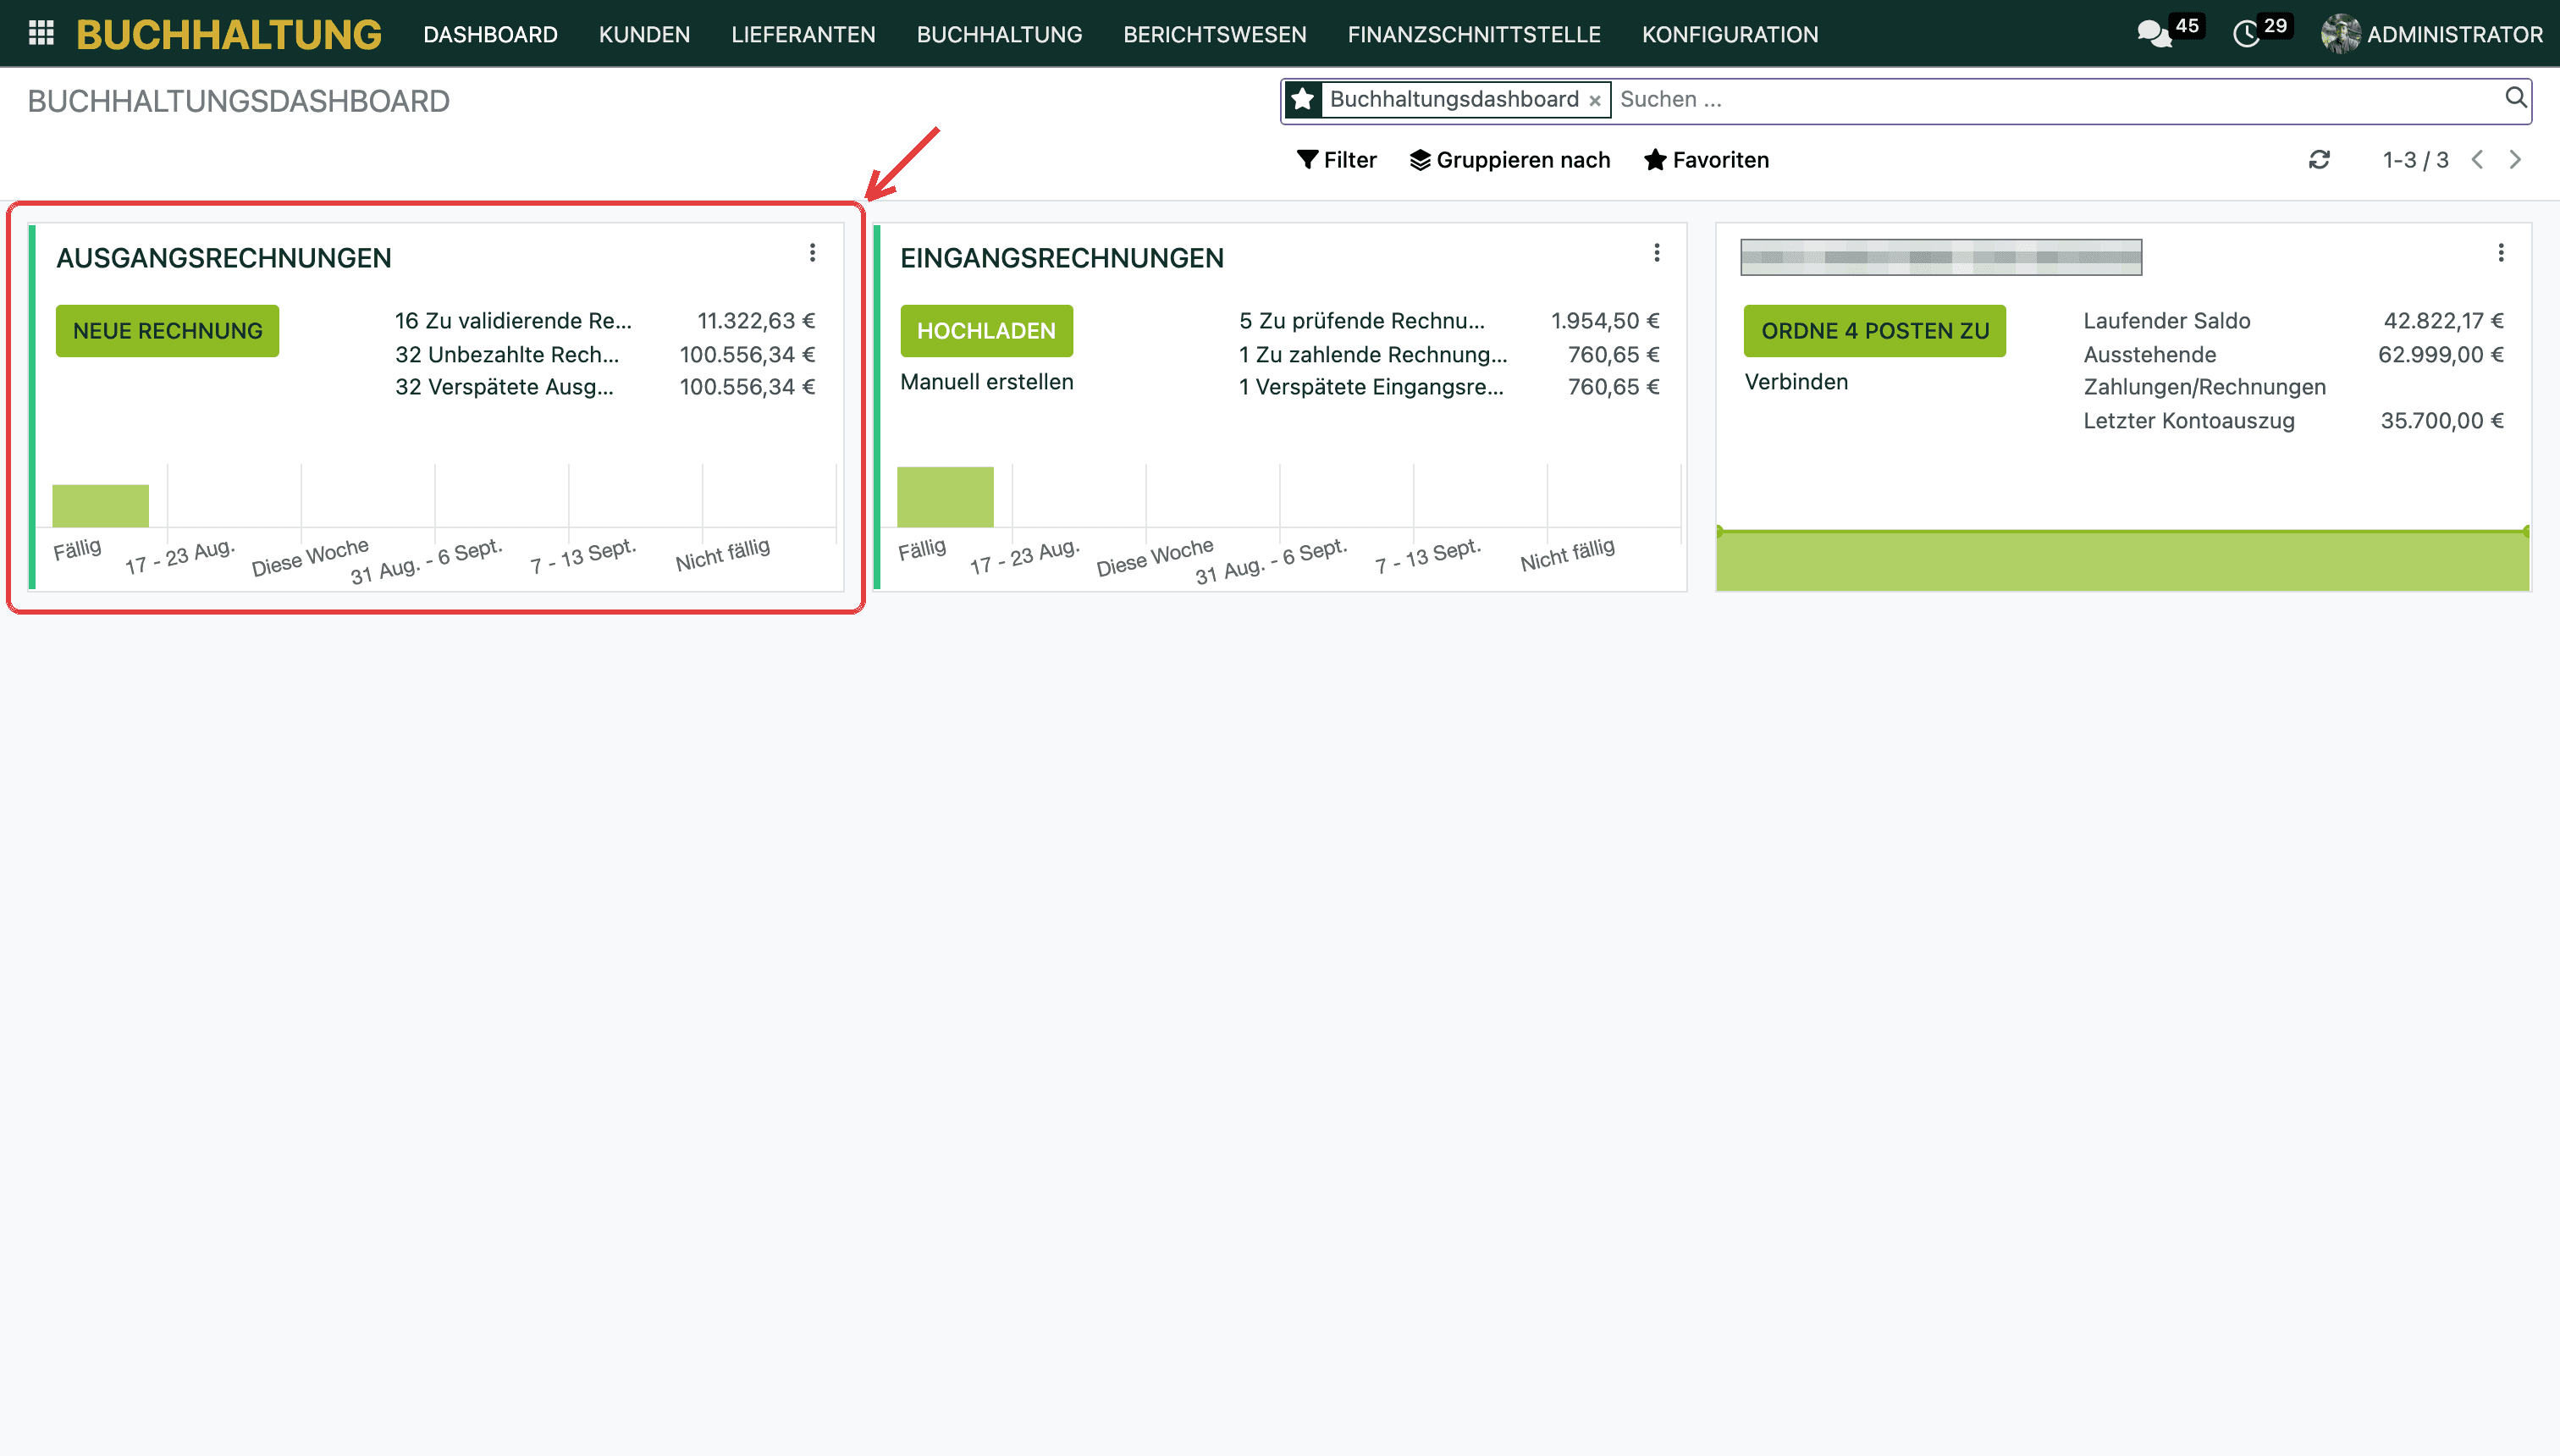The image size is (2560, 1456).
Task: Open bank card three-dot menu
Action: (x=2501, y=253)
